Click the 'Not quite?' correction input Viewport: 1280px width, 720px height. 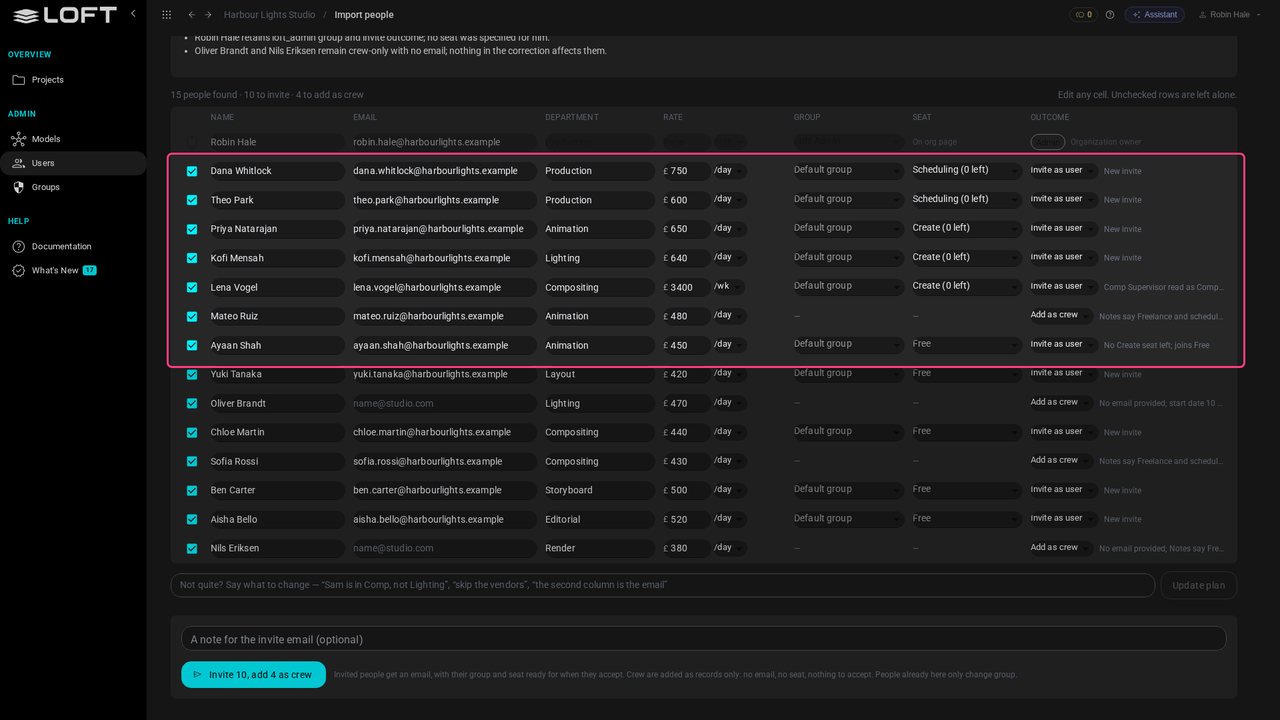[x=662, y=585]
